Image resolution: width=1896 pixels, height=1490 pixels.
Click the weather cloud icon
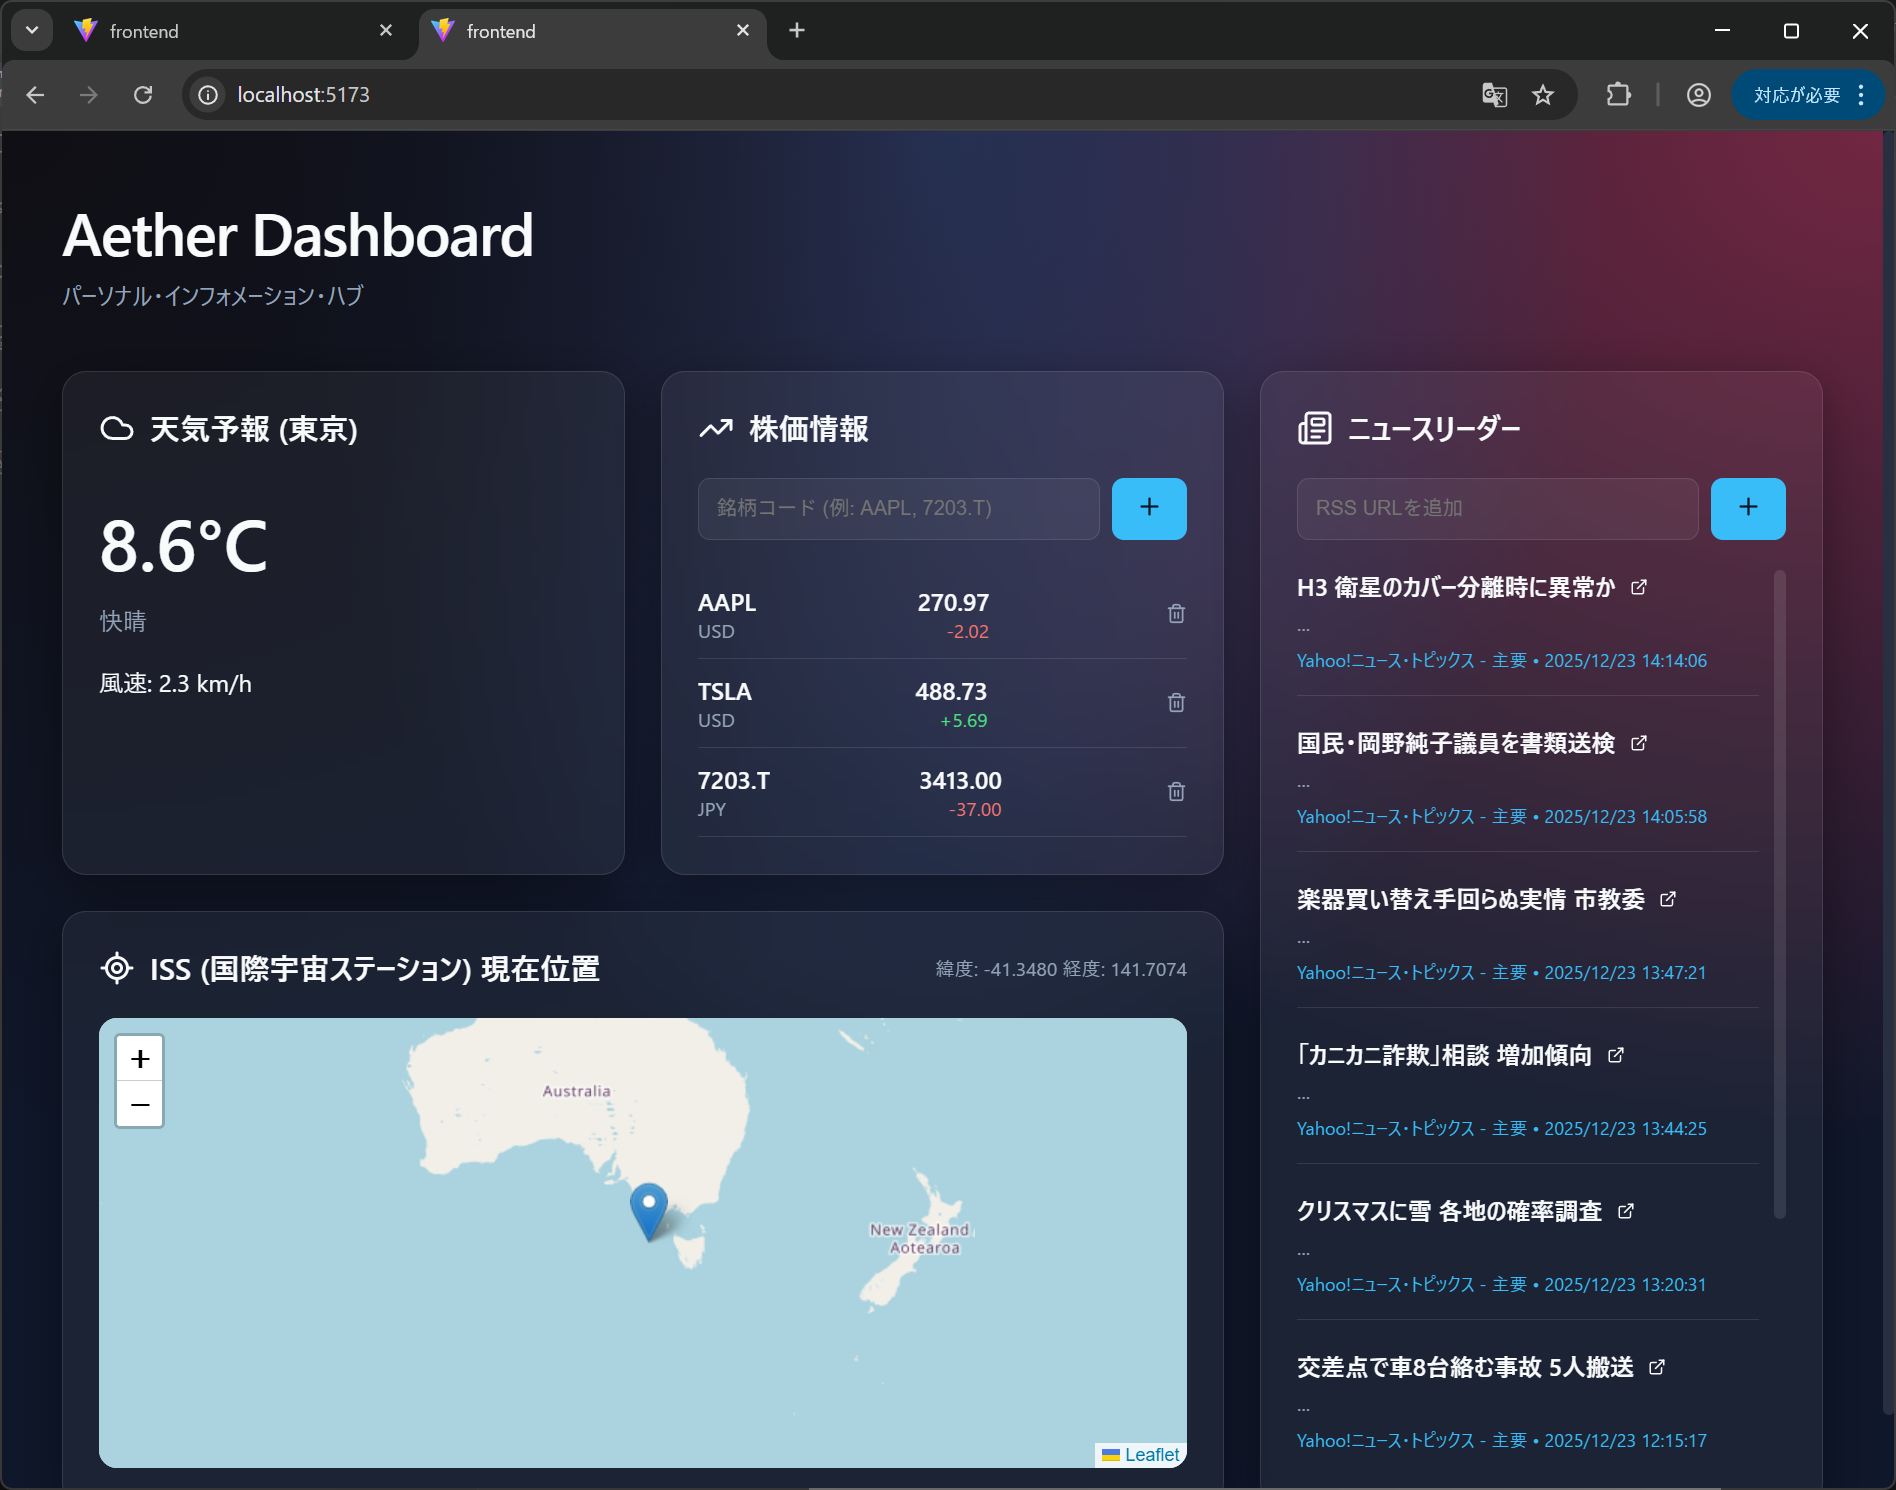117,429
